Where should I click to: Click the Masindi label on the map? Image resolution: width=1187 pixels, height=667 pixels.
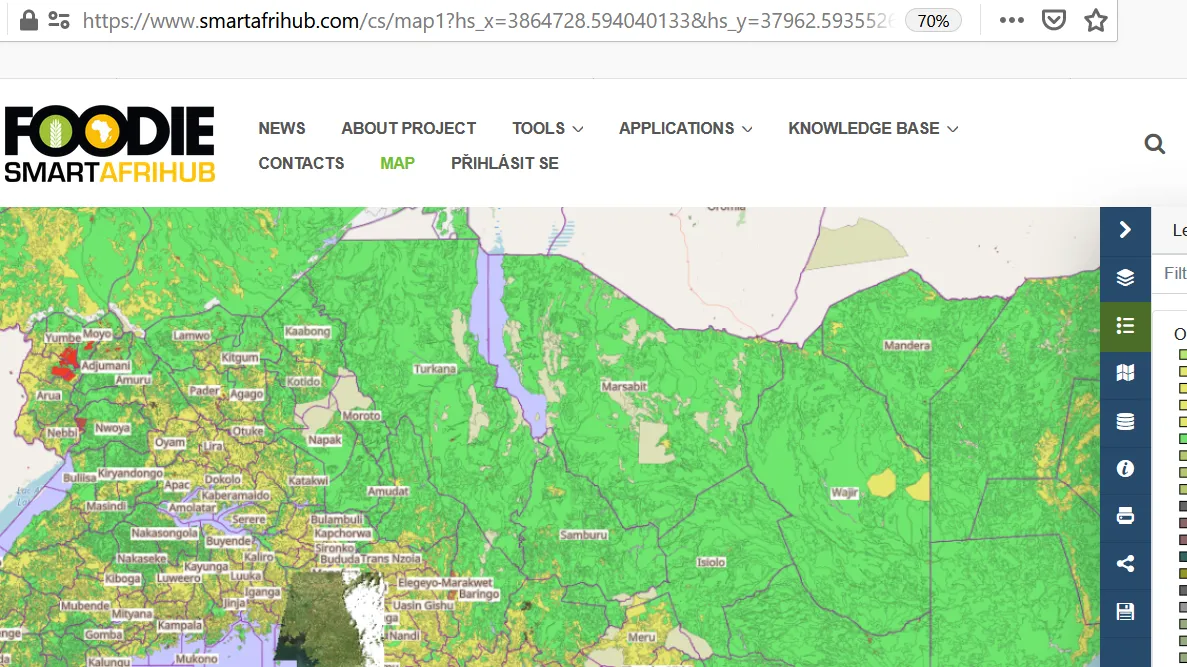pos(105,506)
